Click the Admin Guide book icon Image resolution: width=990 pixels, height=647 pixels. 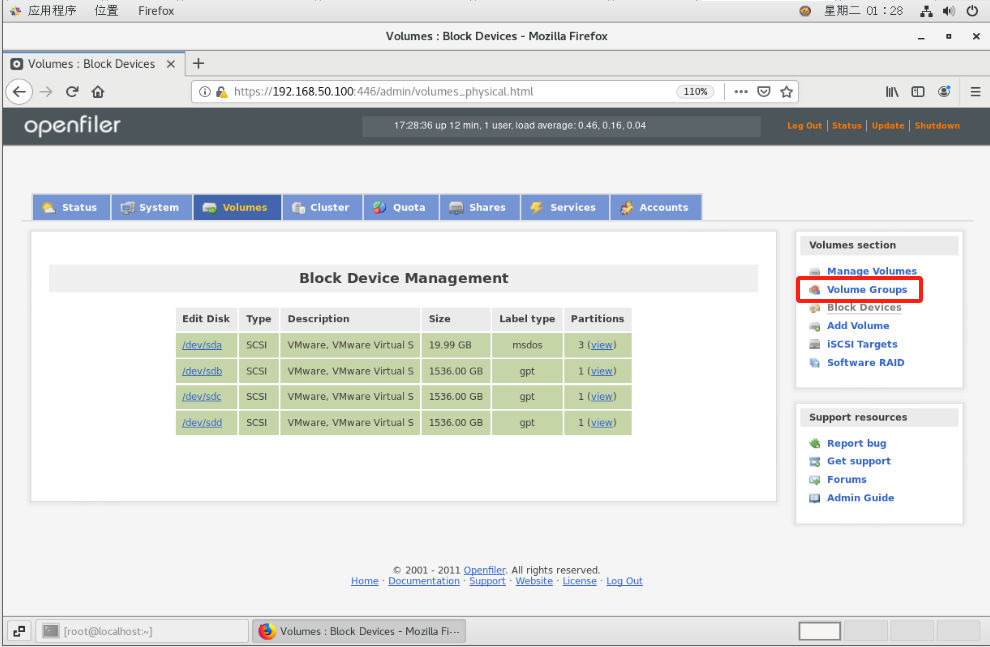(x=814, y=498)
